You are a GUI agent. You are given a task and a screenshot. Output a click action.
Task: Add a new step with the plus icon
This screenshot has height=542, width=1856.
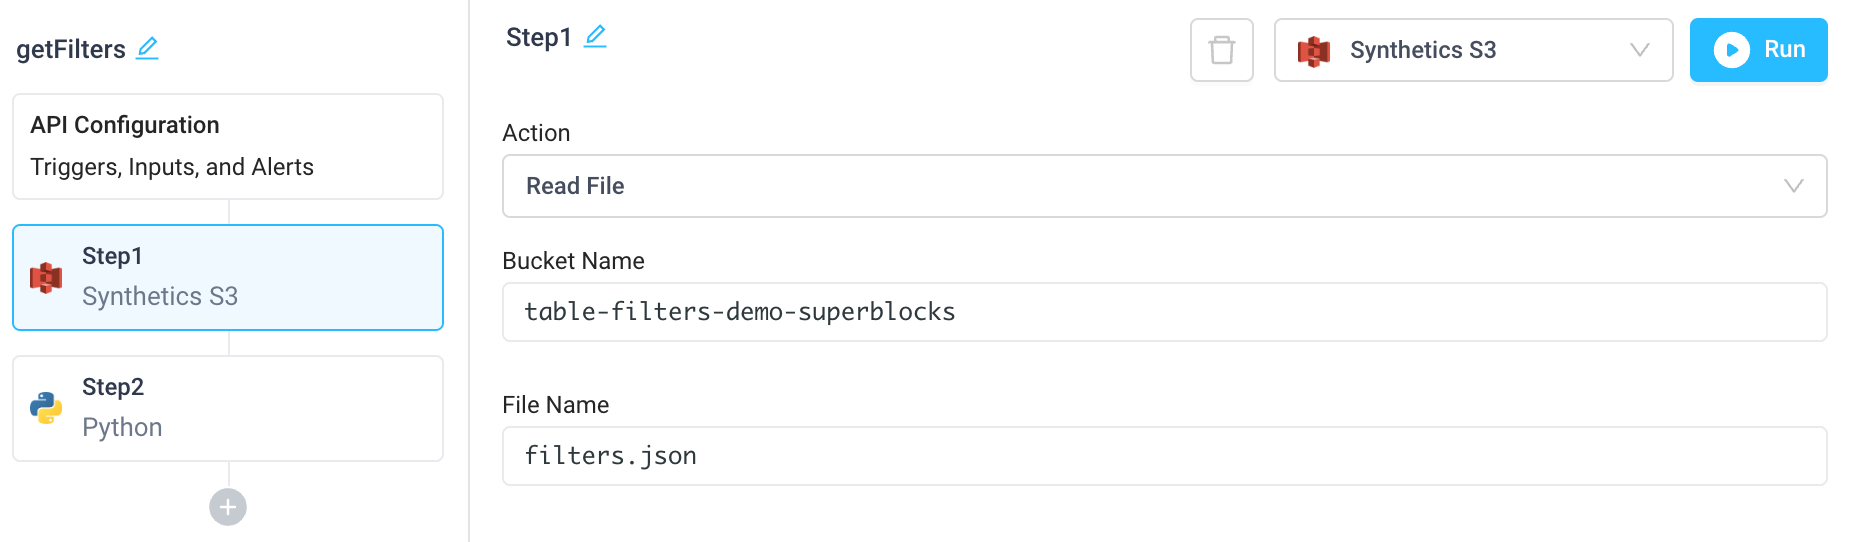228,507
